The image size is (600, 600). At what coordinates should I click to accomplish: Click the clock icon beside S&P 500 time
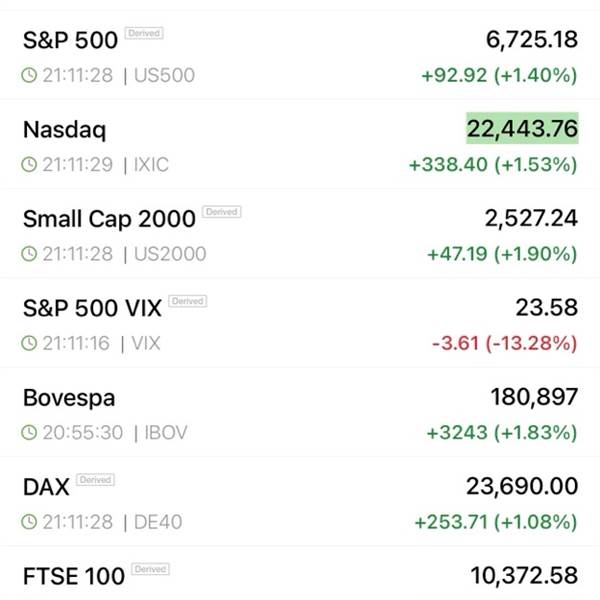[29, 75]
